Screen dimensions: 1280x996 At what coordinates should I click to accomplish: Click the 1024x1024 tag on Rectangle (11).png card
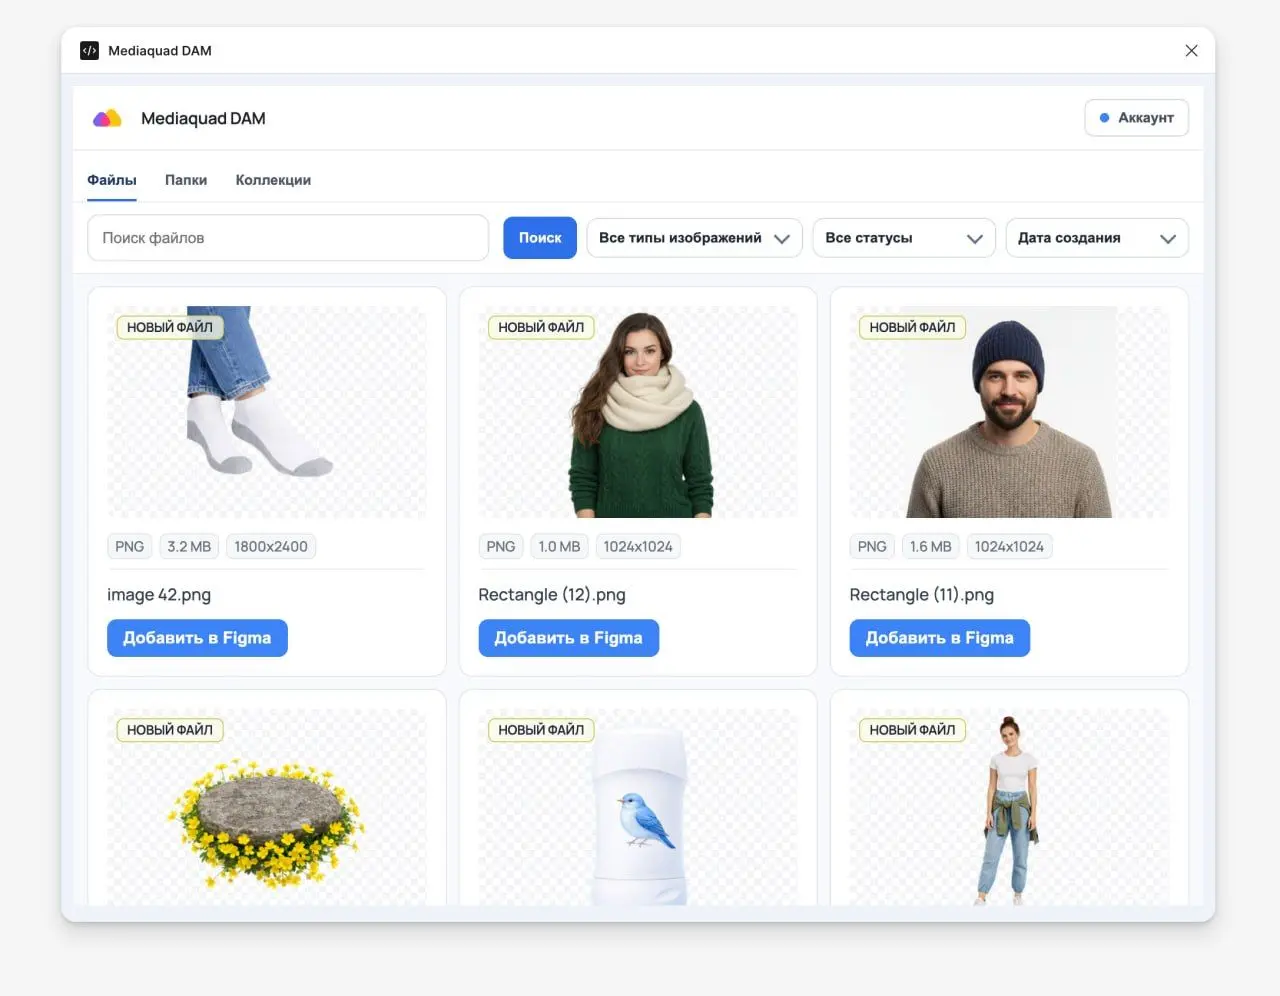pos(1009,547)
